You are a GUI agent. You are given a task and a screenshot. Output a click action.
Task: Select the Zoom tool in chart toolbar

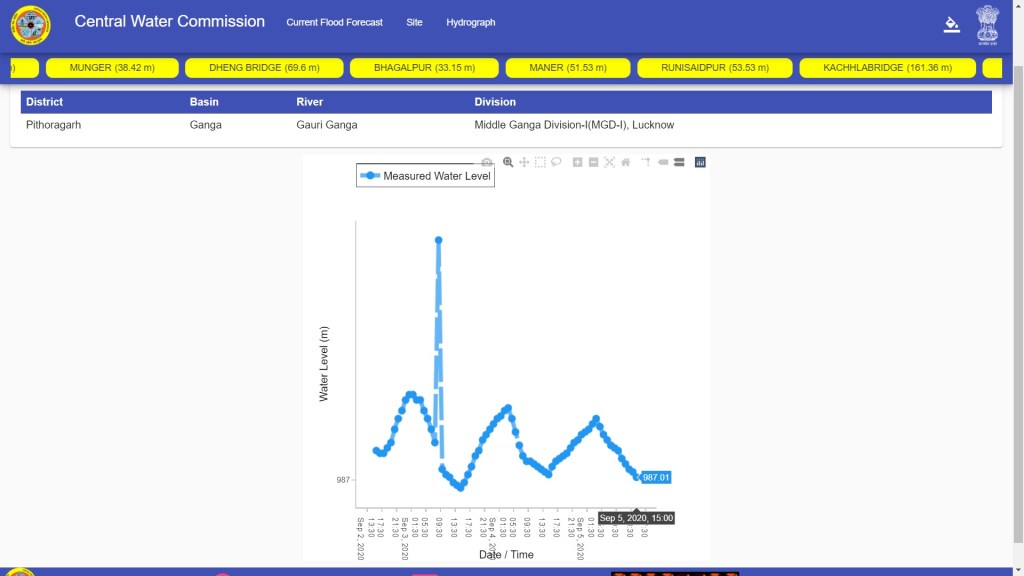coord(508,162)
